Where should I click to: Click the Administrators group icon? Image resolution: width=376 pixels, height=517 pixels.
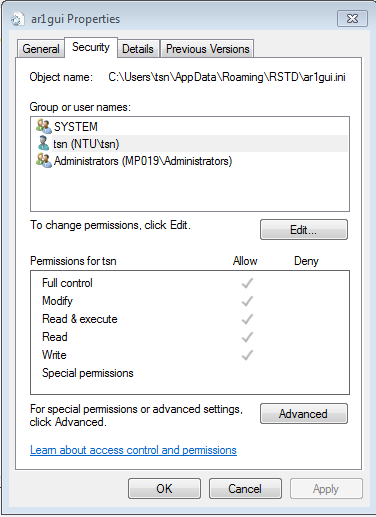point(44,161)
